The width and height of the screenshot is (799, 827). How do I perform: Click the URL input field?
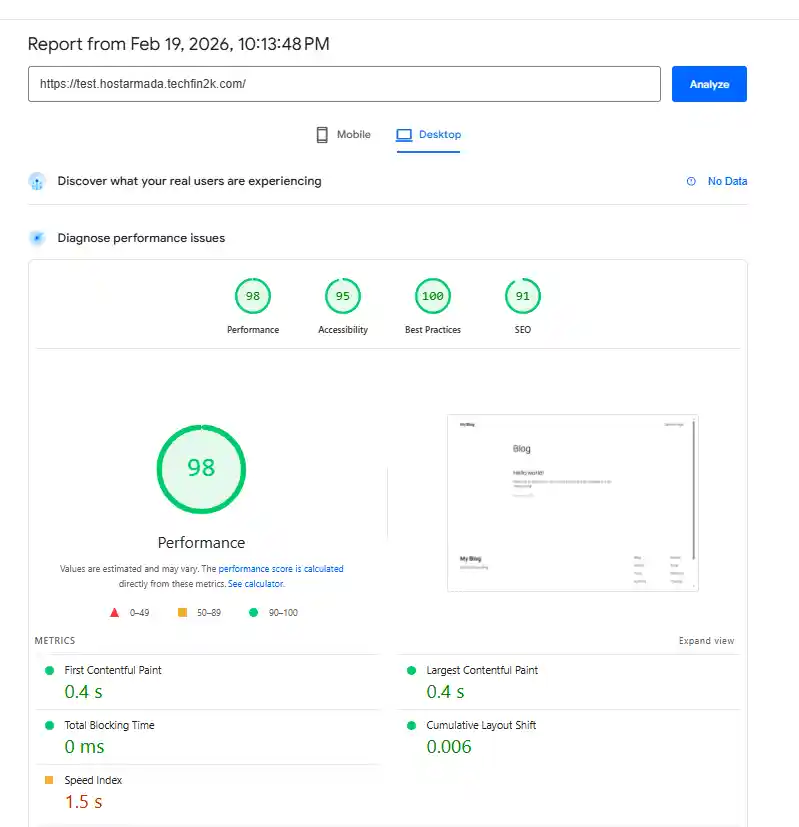coord(344,84)
